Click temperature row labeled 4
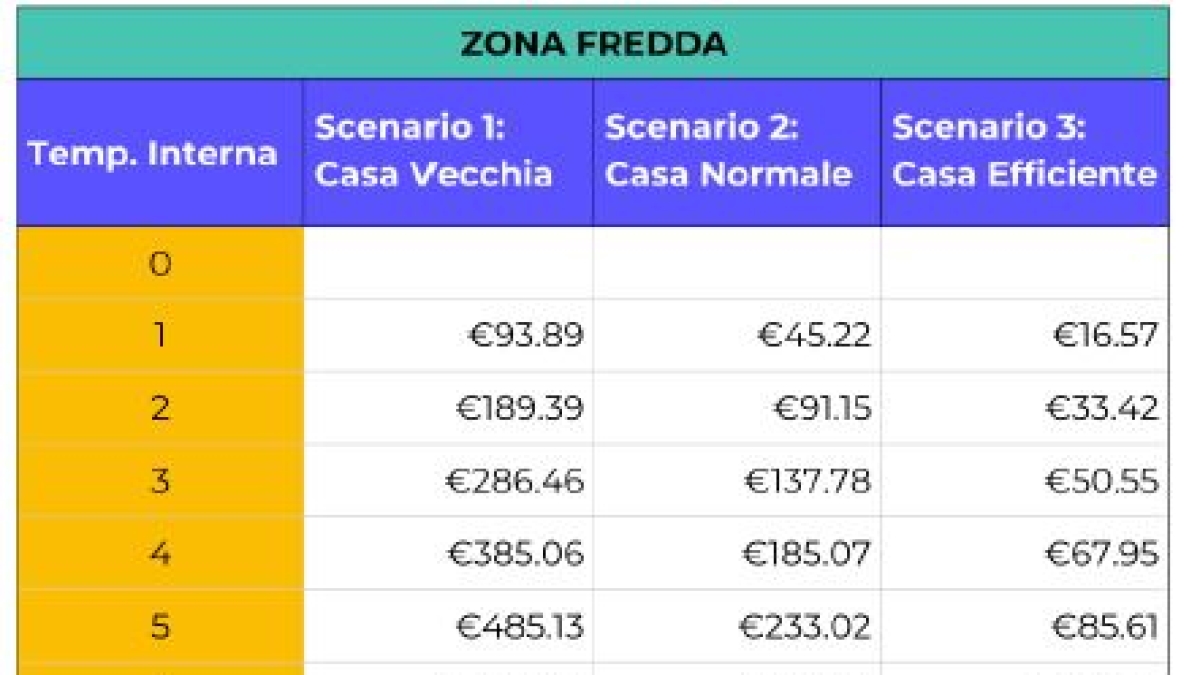 [x=160, y=553]
